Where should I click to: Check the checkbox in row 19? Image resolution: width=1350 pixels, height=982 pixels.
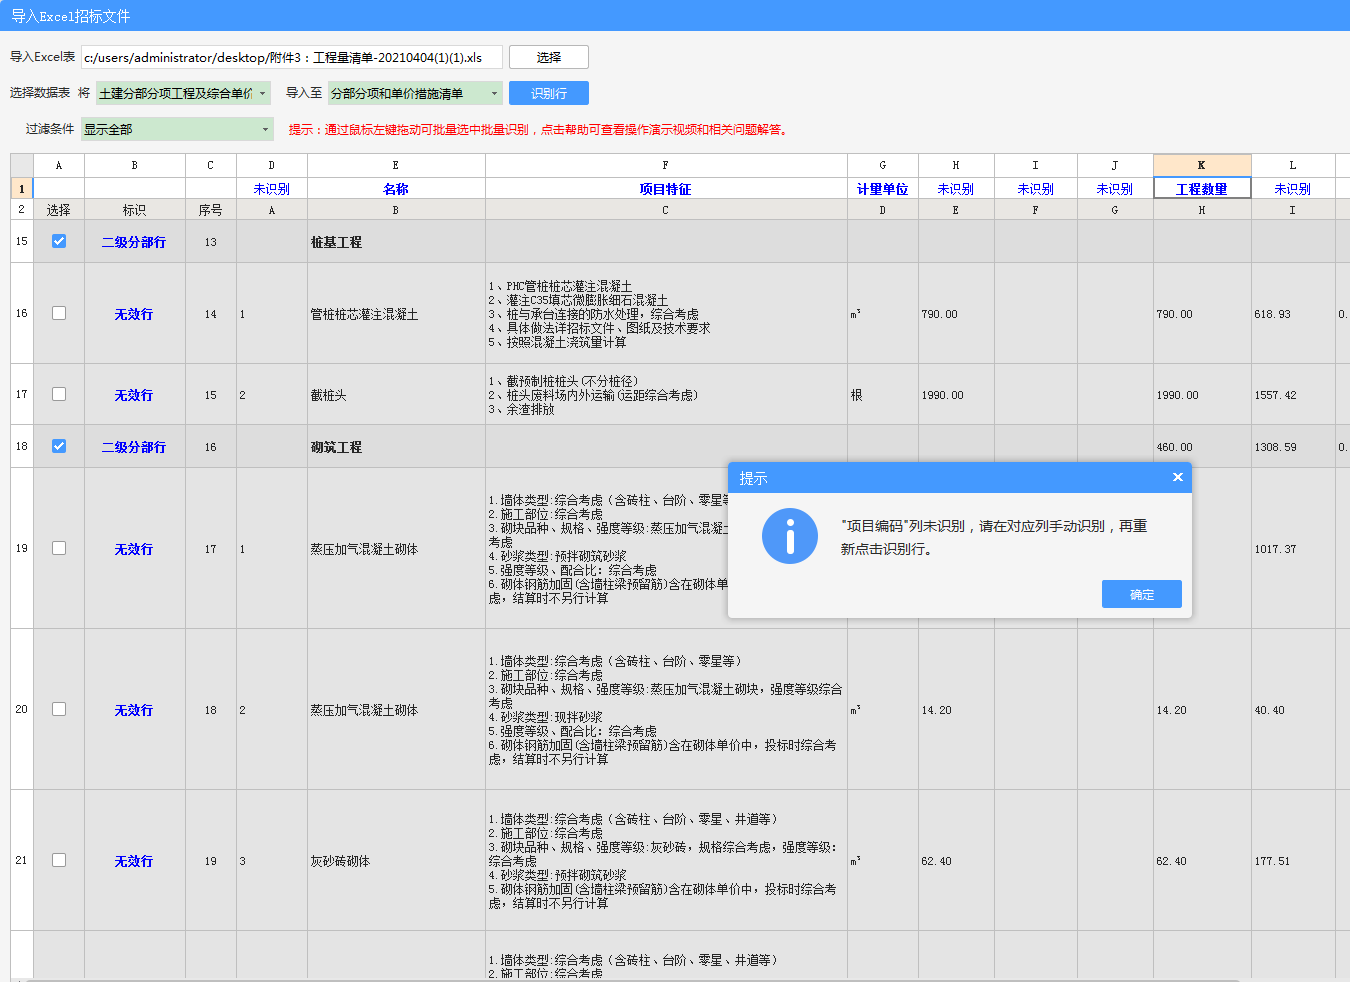tap(59, 548)
